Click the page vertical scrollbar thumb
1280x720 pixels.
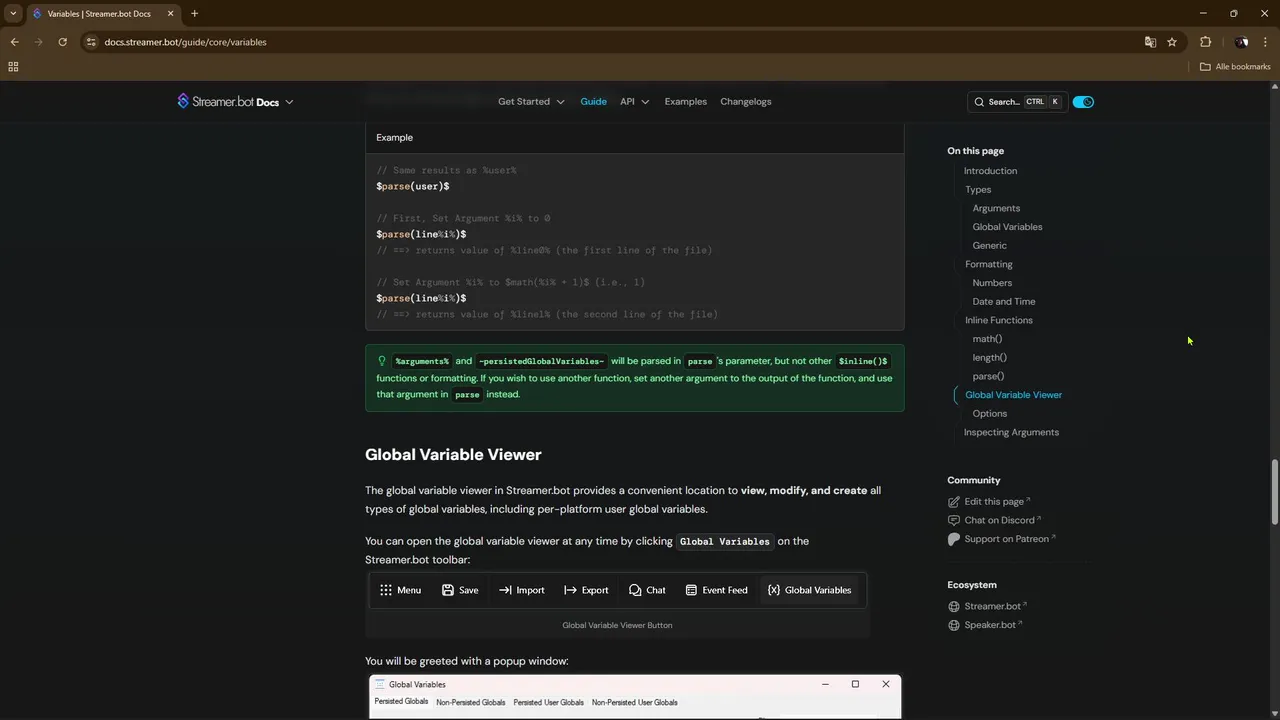point(1274,491)
